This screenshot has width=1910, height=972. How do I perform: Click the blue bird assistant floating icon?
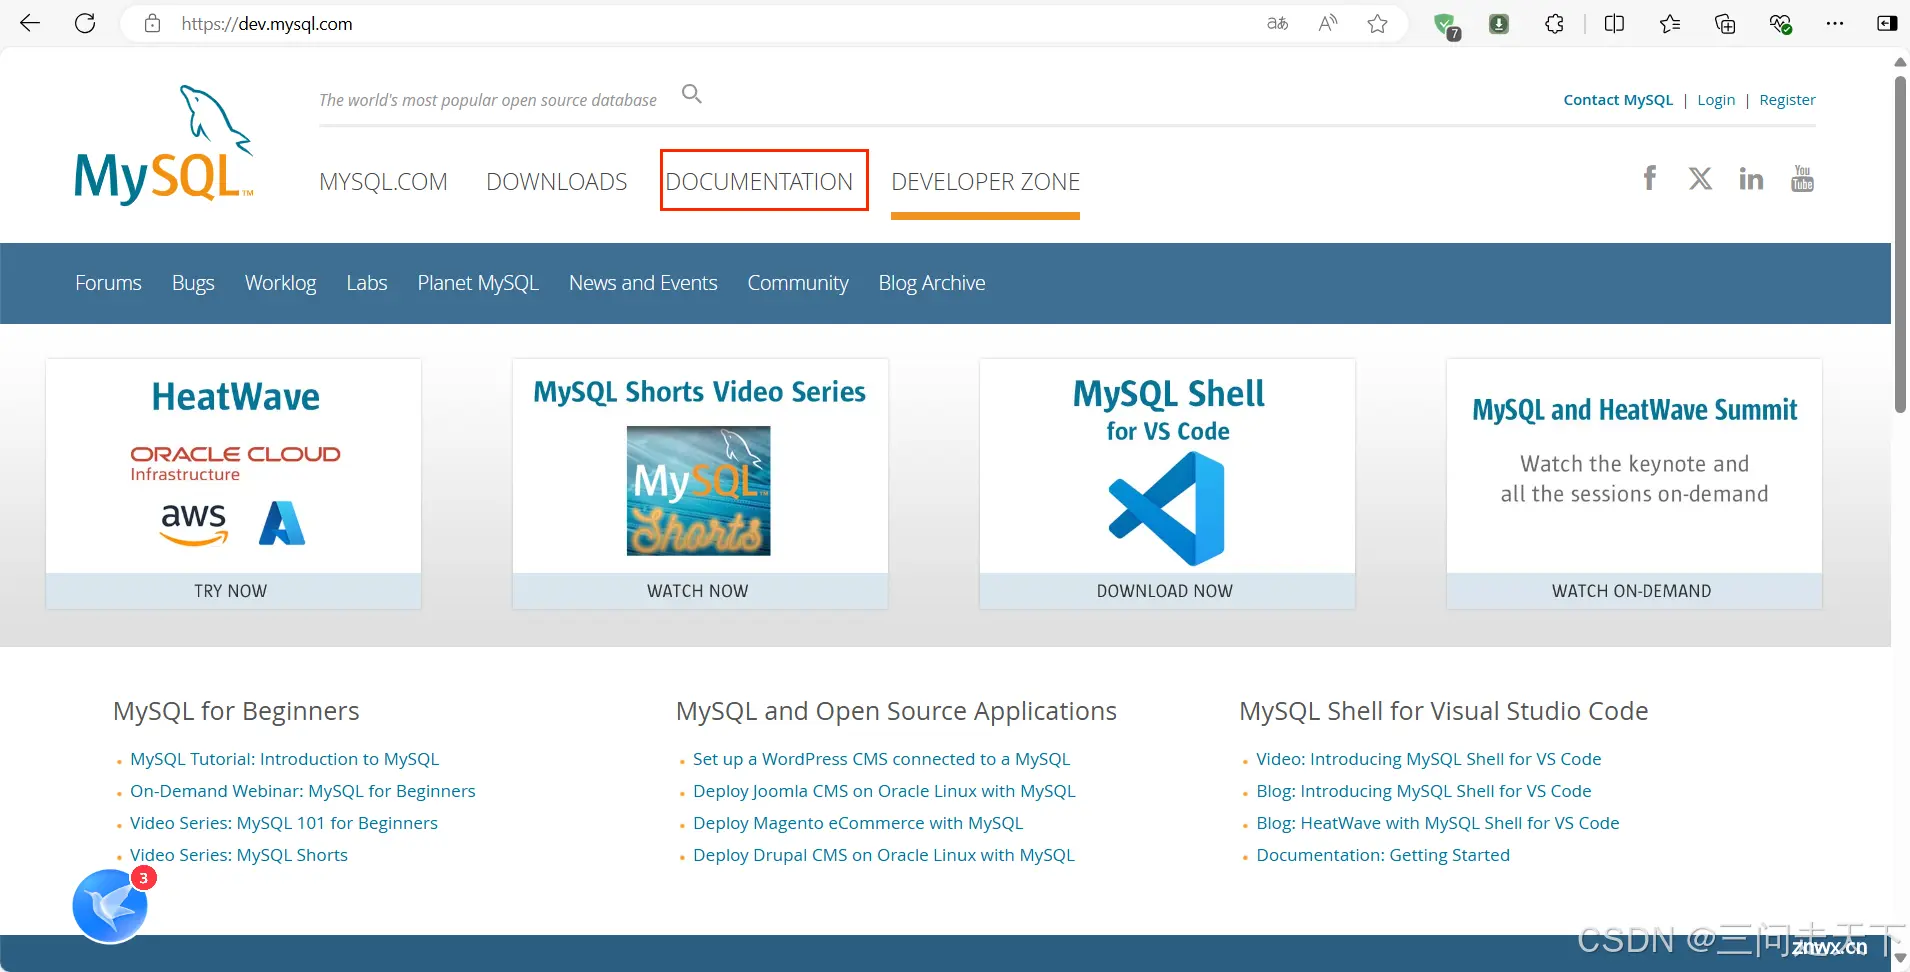110,906
